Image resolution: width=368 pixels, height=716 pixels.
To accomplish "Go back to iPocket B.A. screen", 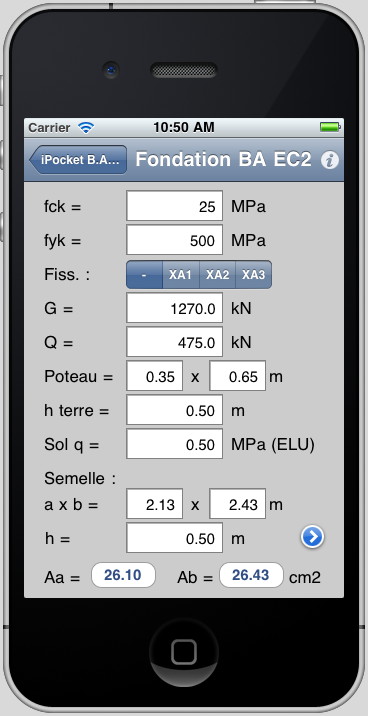I will 78,160.
